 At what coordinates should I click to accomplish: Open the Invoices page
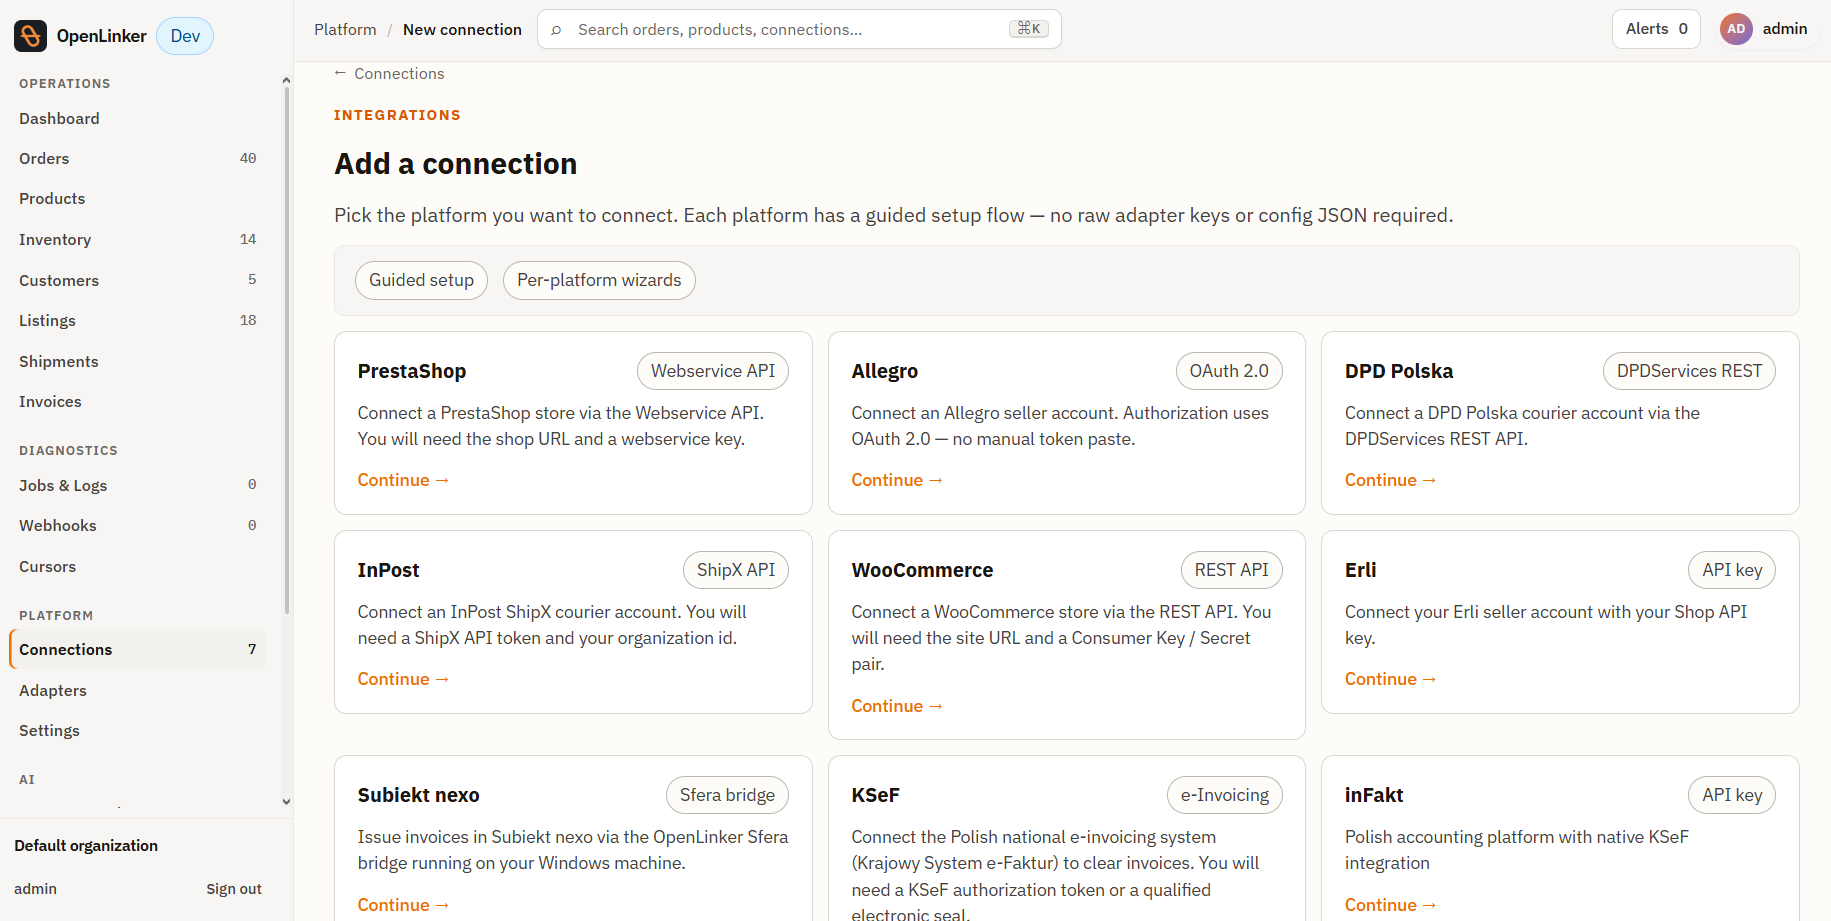[138, 401]
